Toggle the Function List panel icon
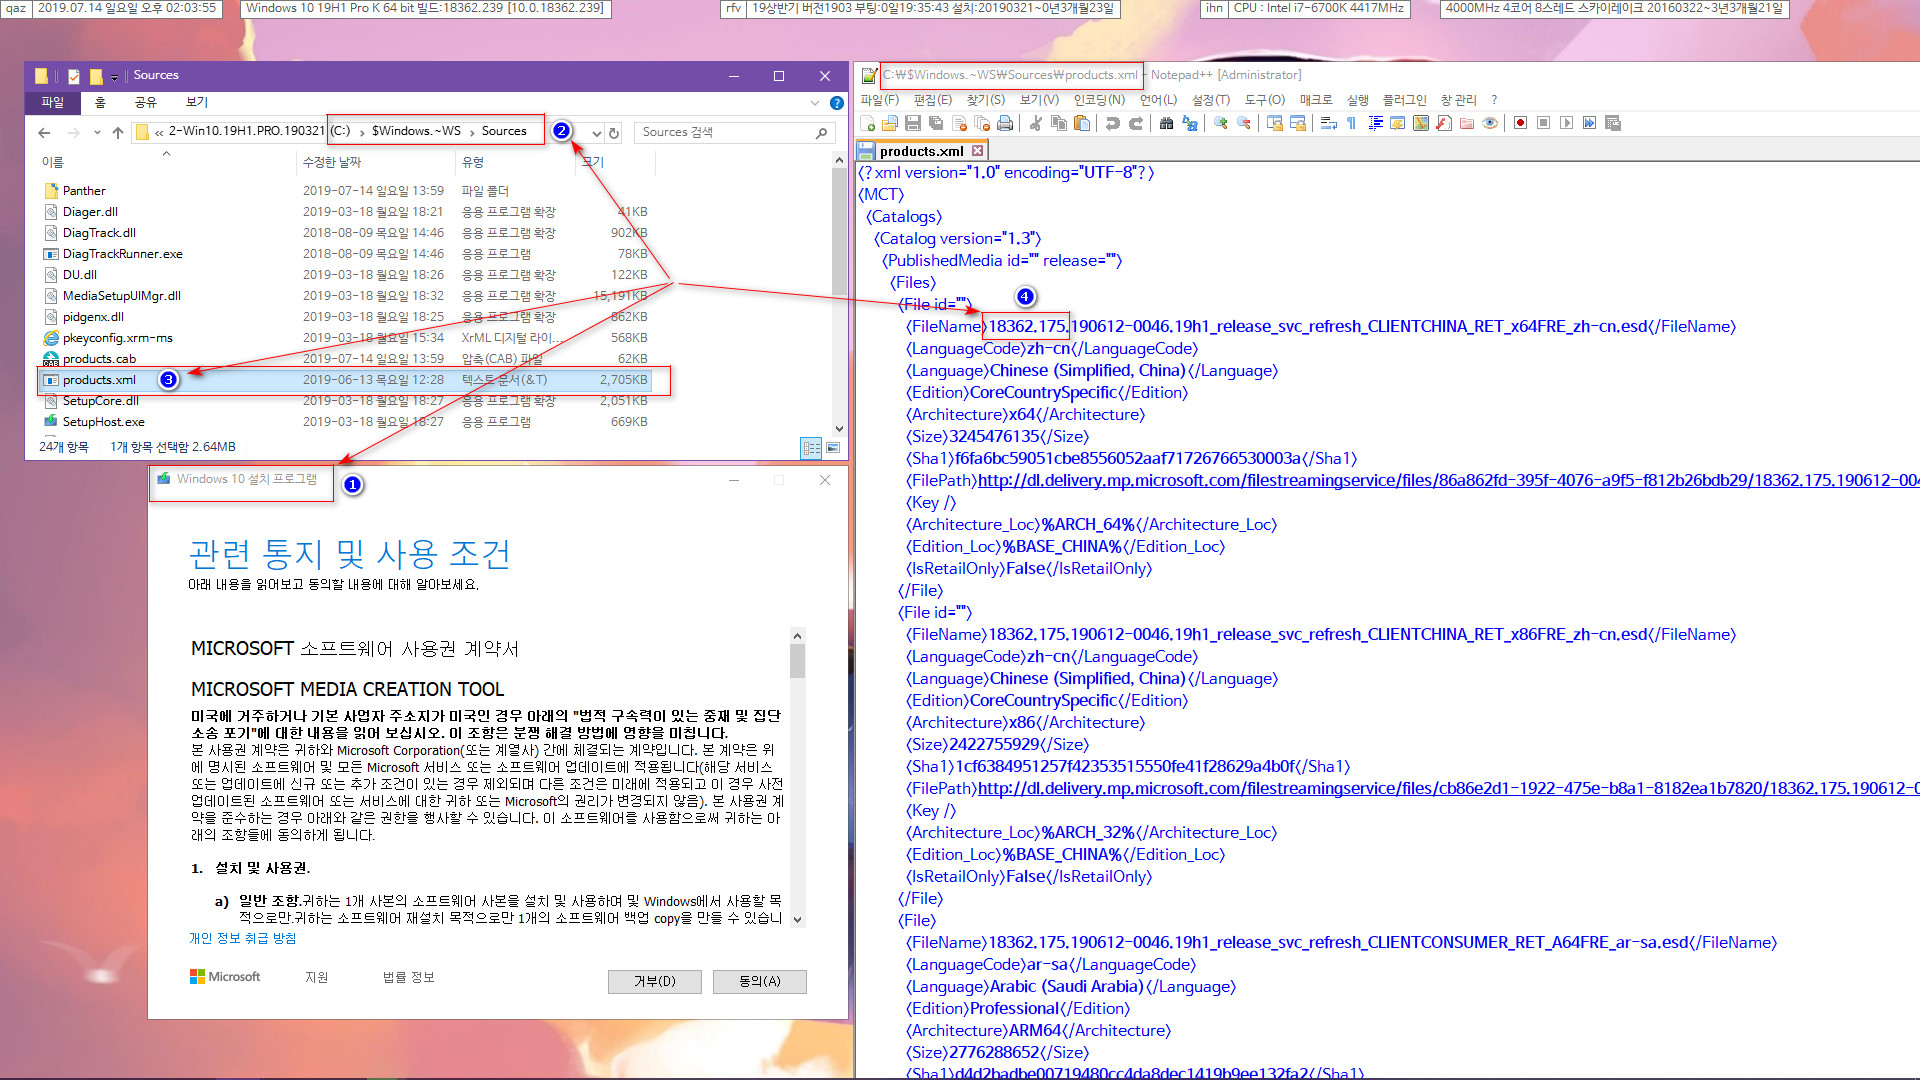The image size is (1920, 1080). [1444, 123]
